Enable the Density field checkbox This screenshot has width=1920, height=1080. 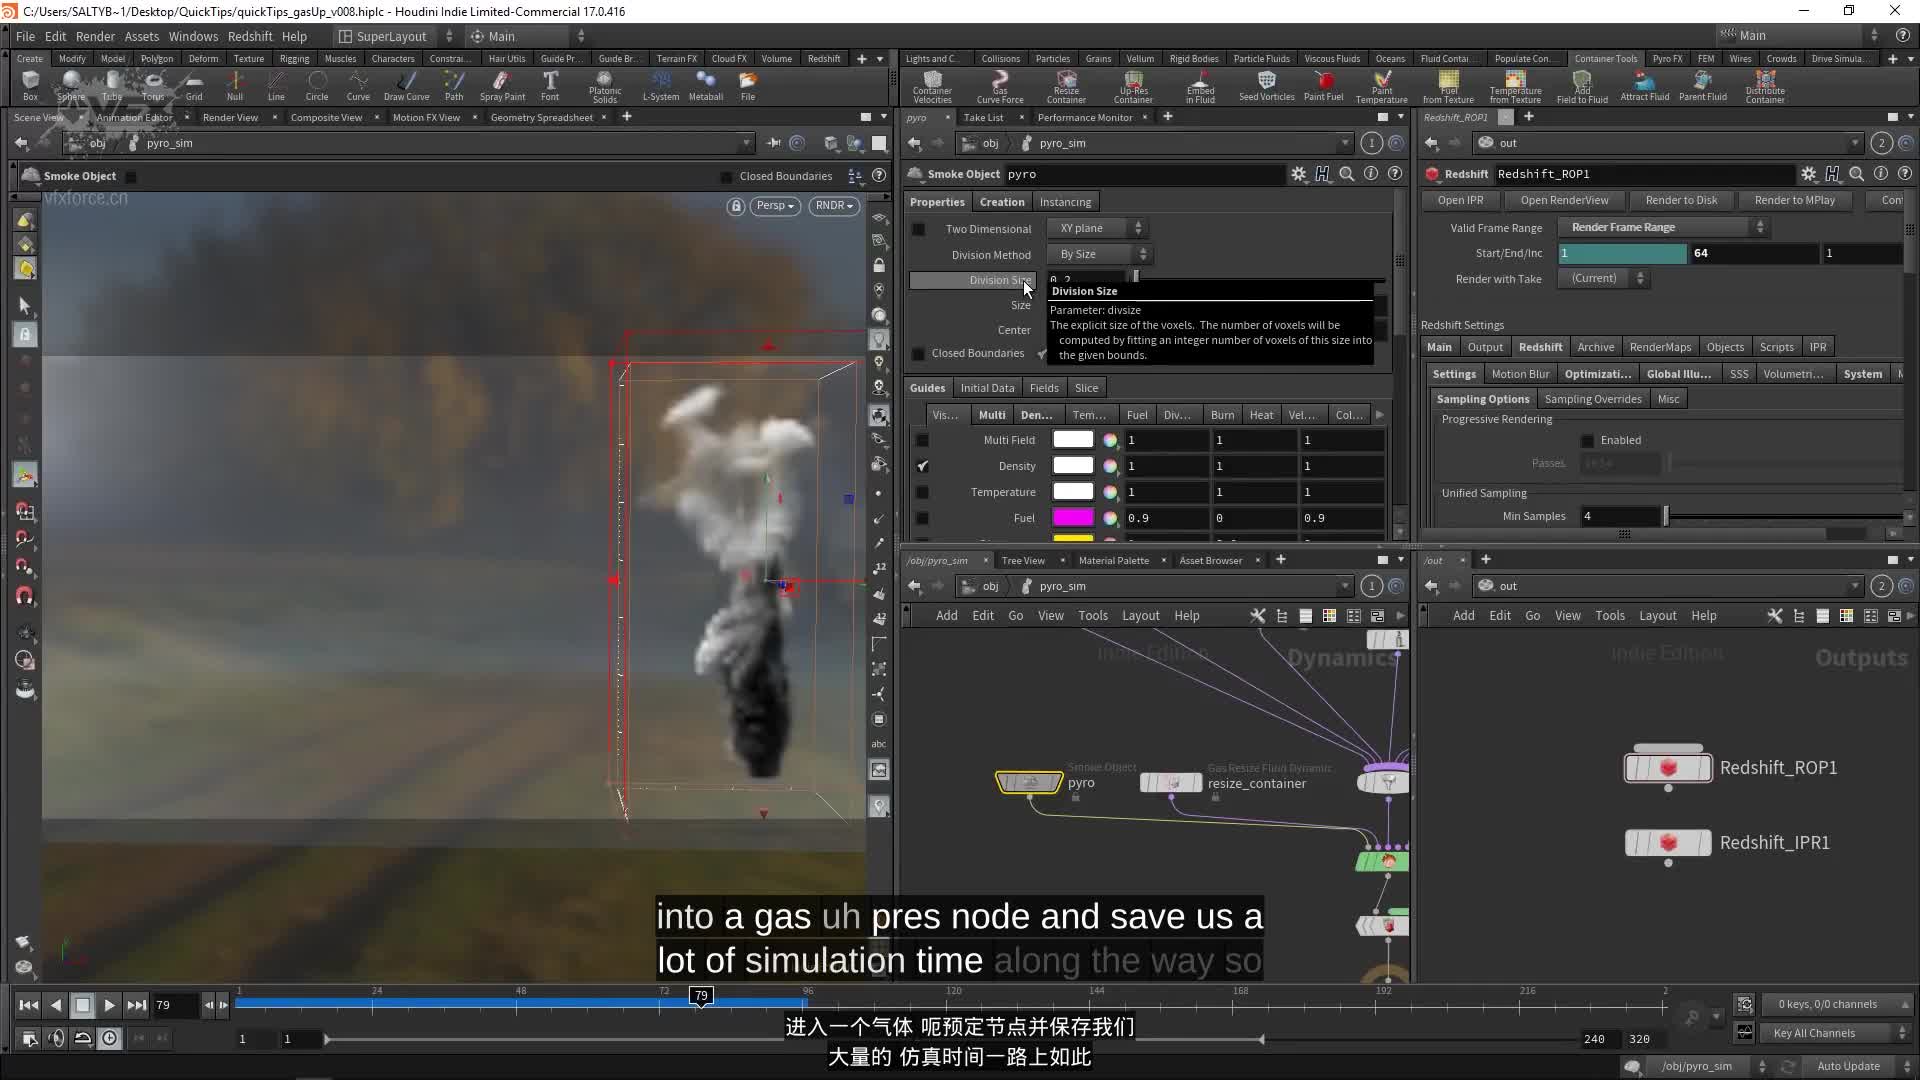tap(923, 466)
